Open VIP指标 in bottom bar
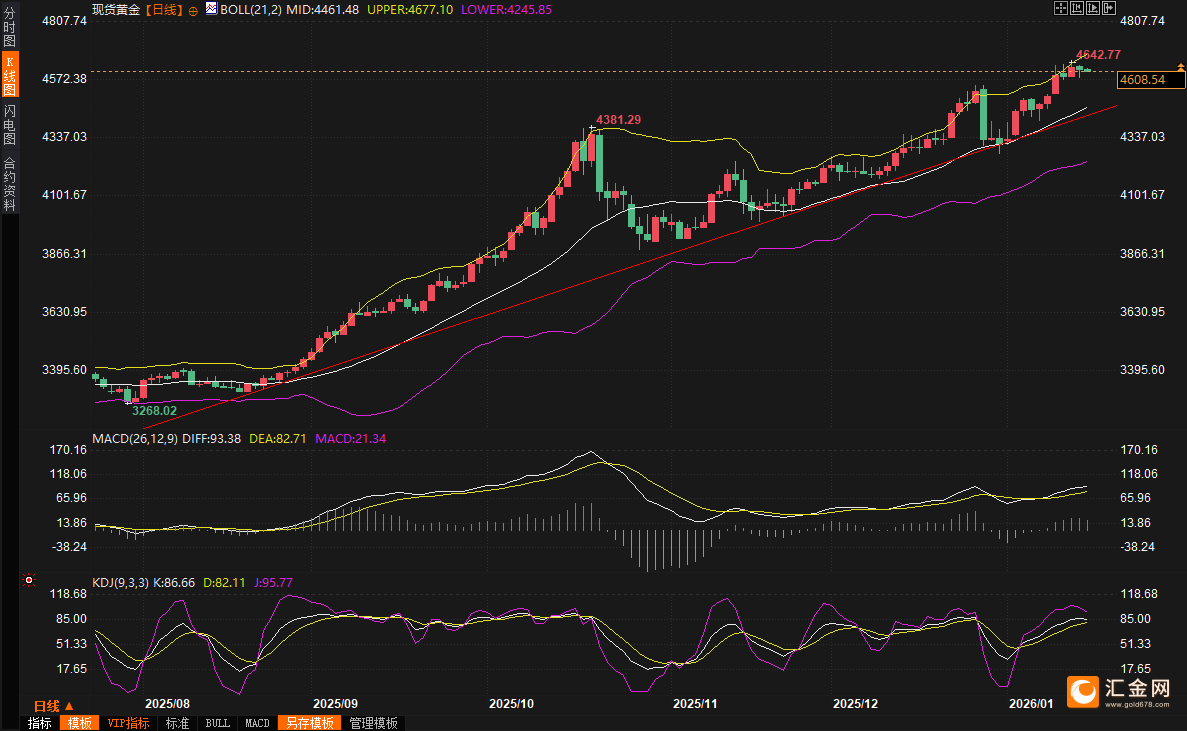The image size is (1187, 731). 128,723
